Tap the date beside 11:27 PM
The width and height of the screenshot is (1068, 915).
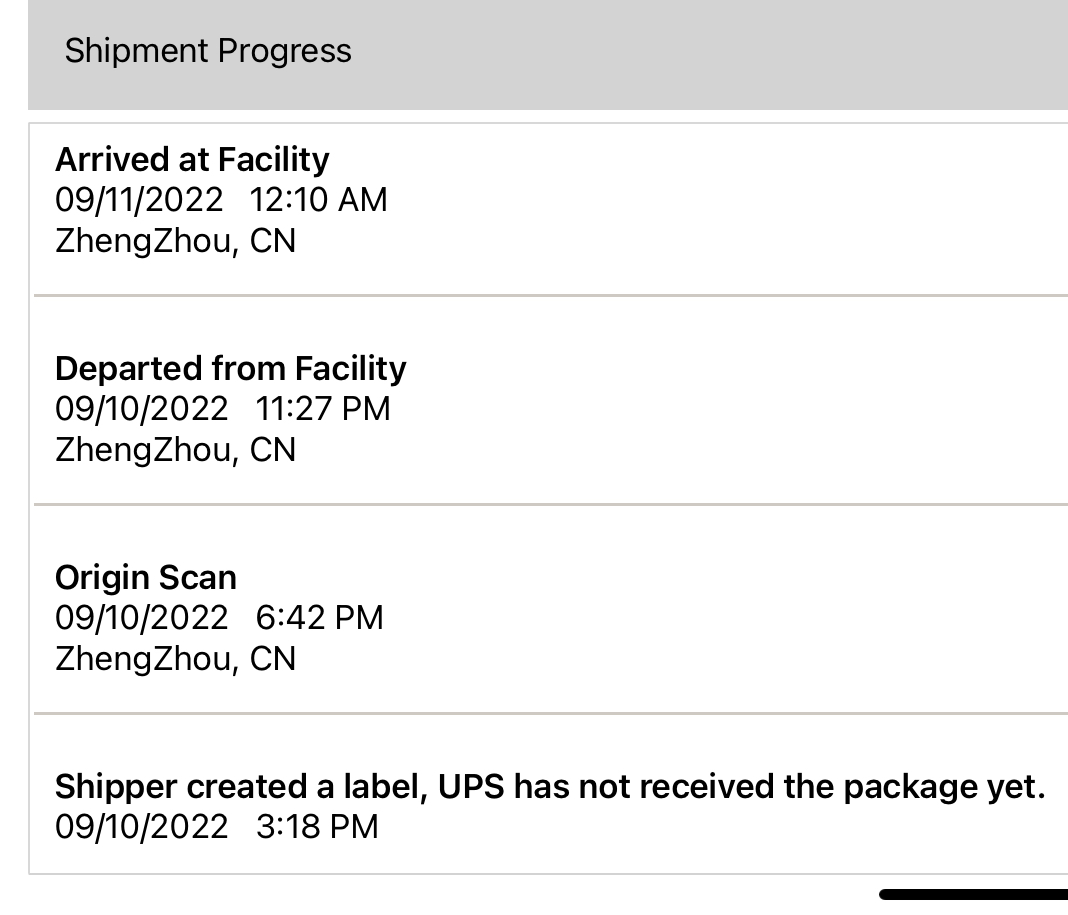(x=141, y=409)
